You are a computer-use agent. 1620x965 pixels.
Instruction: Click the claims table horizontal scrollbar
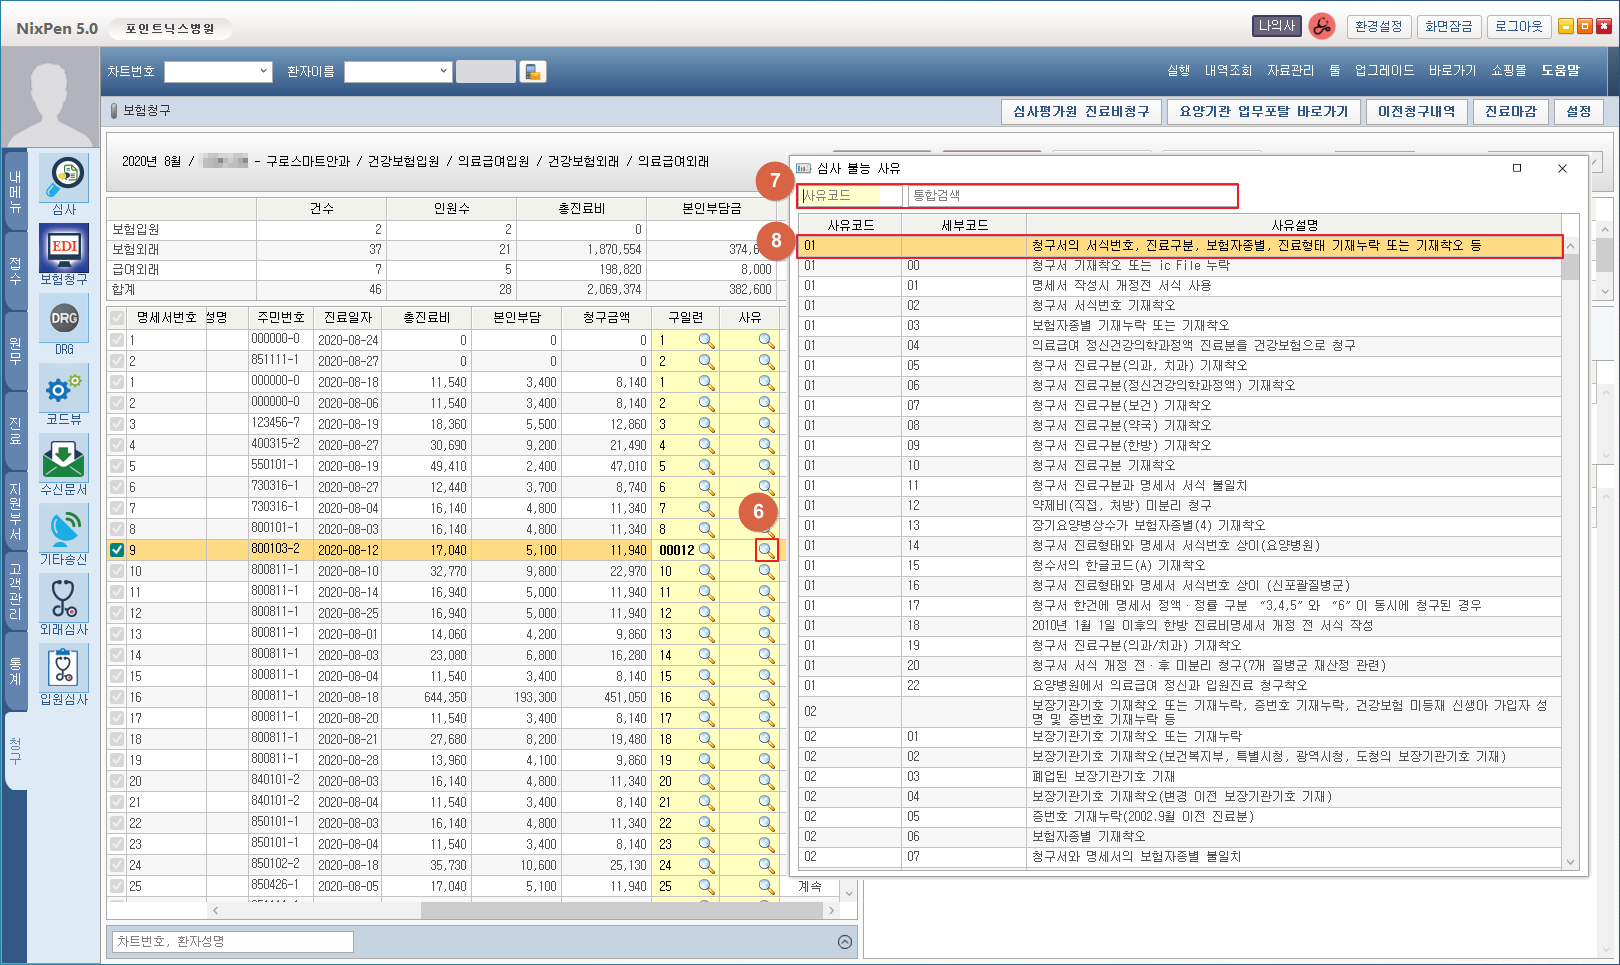click(520, 911)
